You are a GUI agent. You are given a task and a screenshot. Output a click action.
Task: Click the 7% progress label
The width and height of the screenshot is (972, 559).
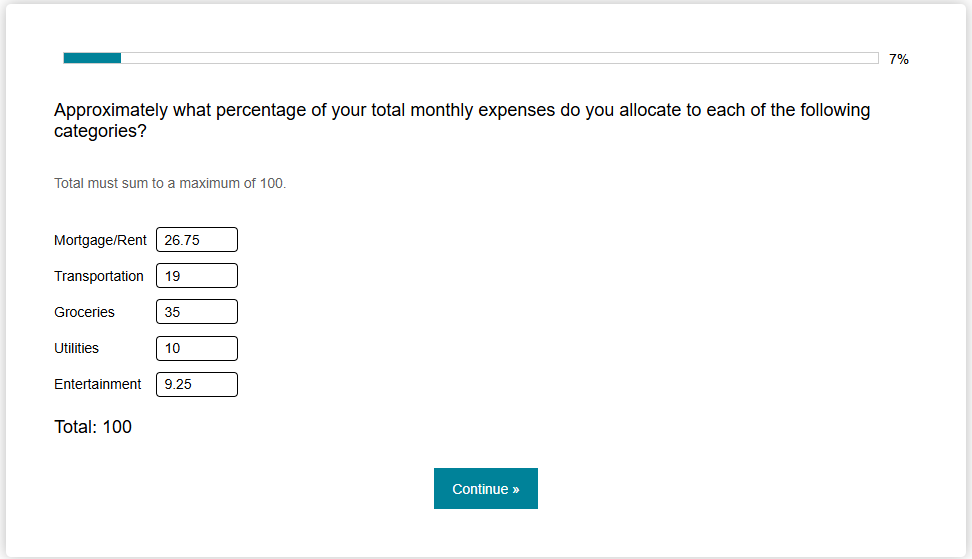[899, 60]
